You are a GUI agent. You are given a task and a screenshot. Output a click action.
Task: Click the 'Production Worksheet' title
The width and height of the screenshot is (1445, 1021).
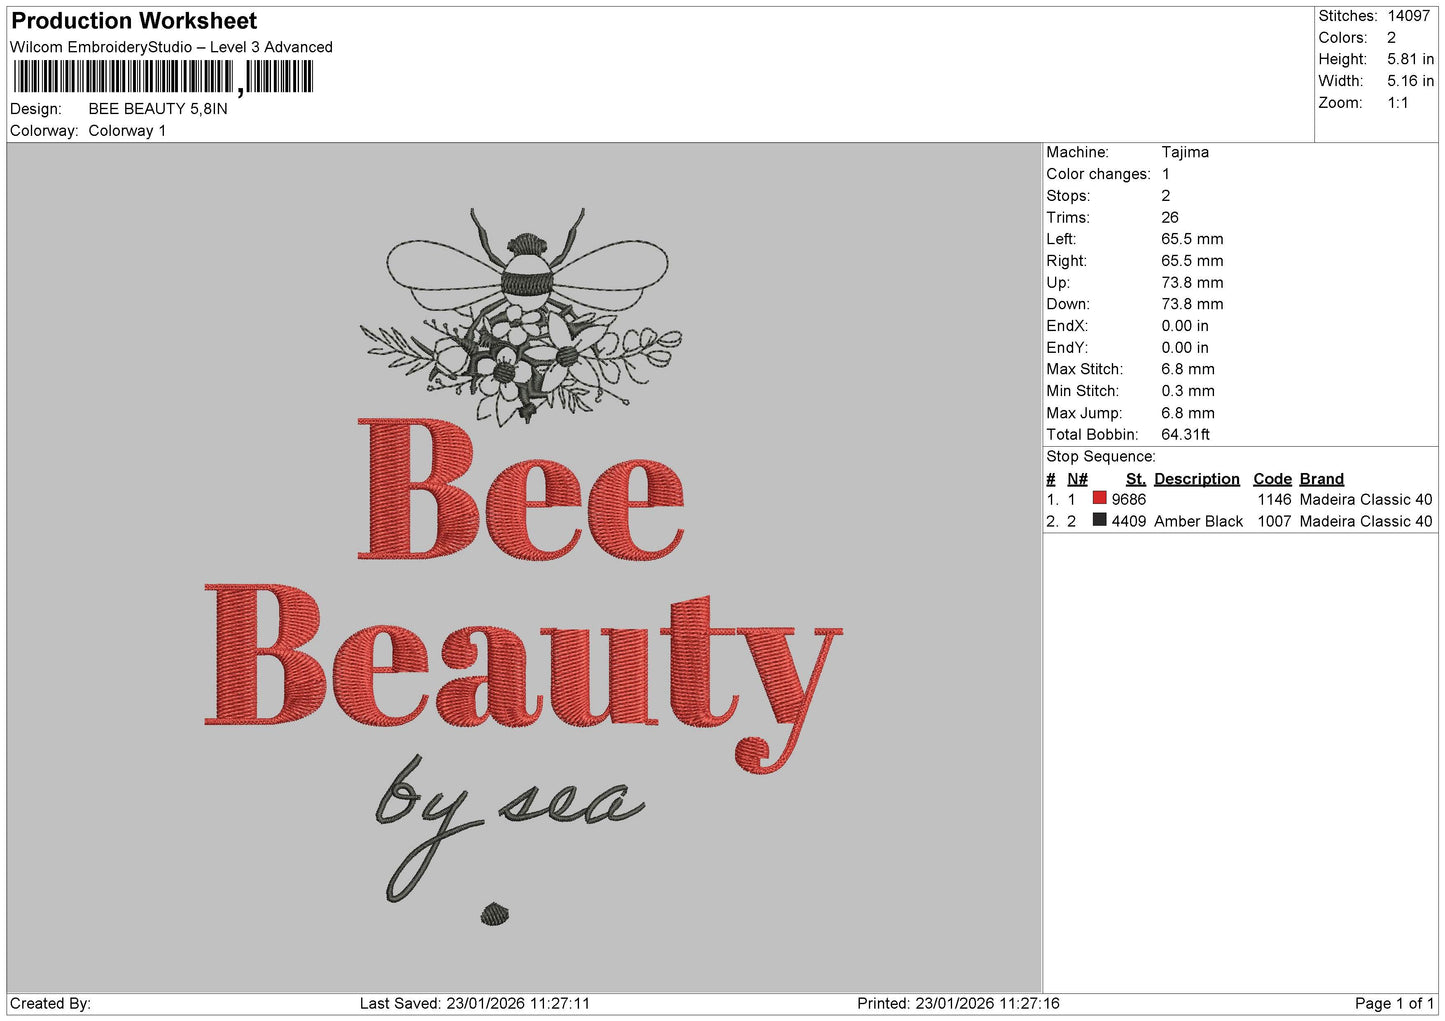click(x=134, y=21)
